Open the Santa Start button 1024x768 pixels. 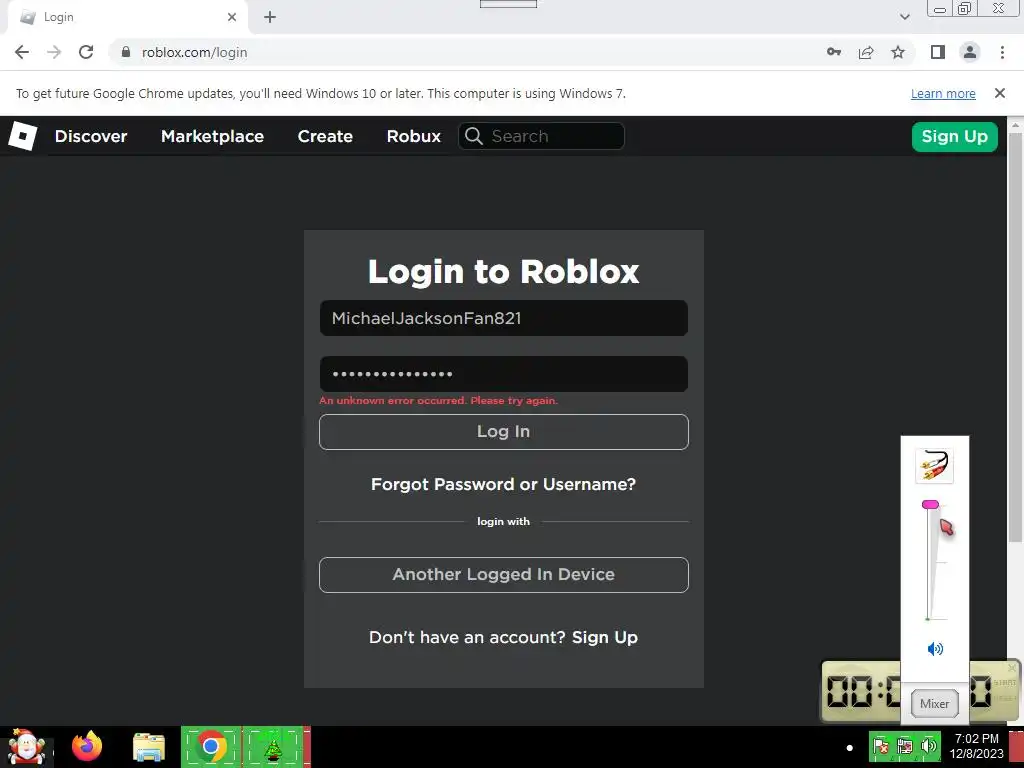[x=25, y=747]
